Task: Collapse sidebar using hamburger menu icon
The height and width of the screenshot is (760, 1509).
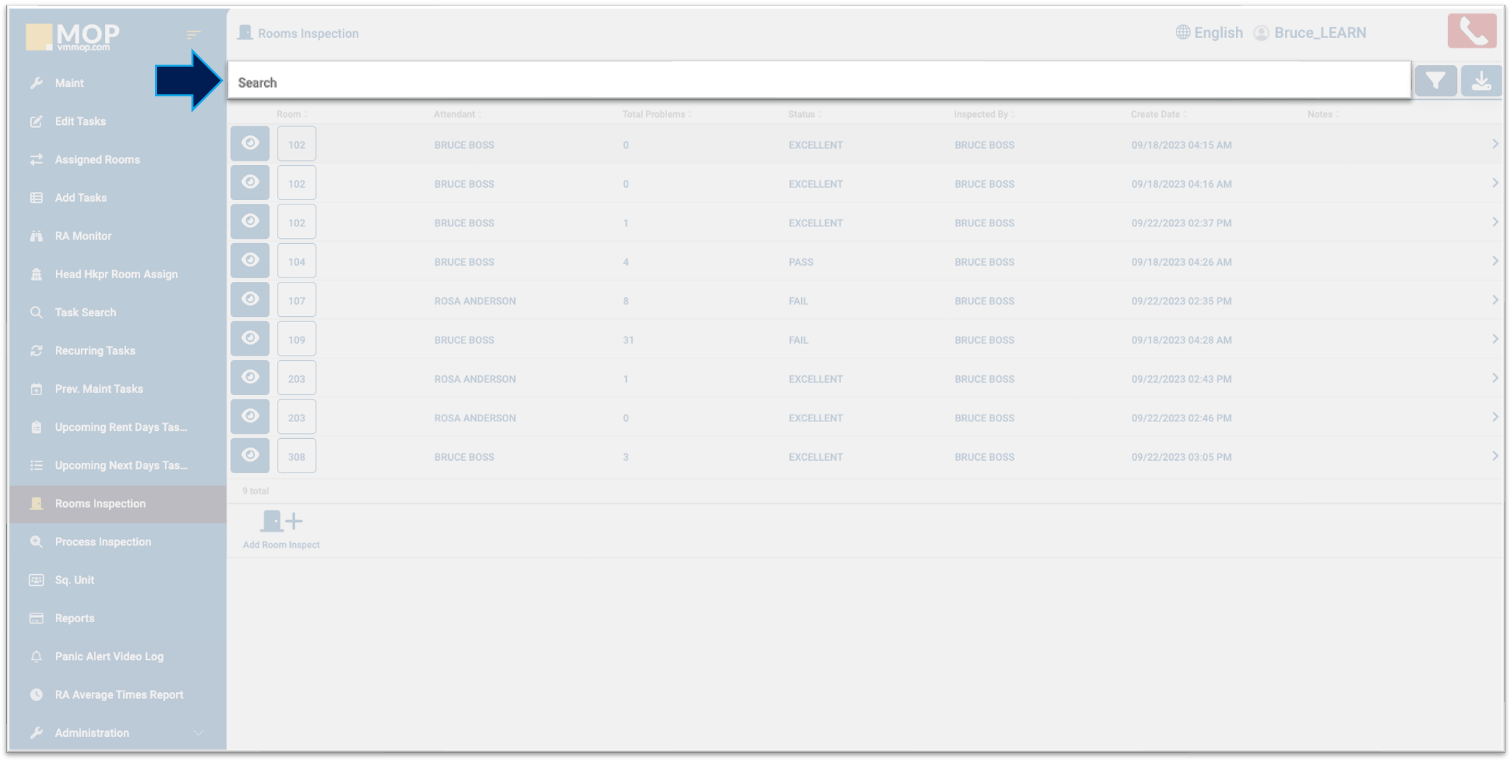Action: point(194,35)
